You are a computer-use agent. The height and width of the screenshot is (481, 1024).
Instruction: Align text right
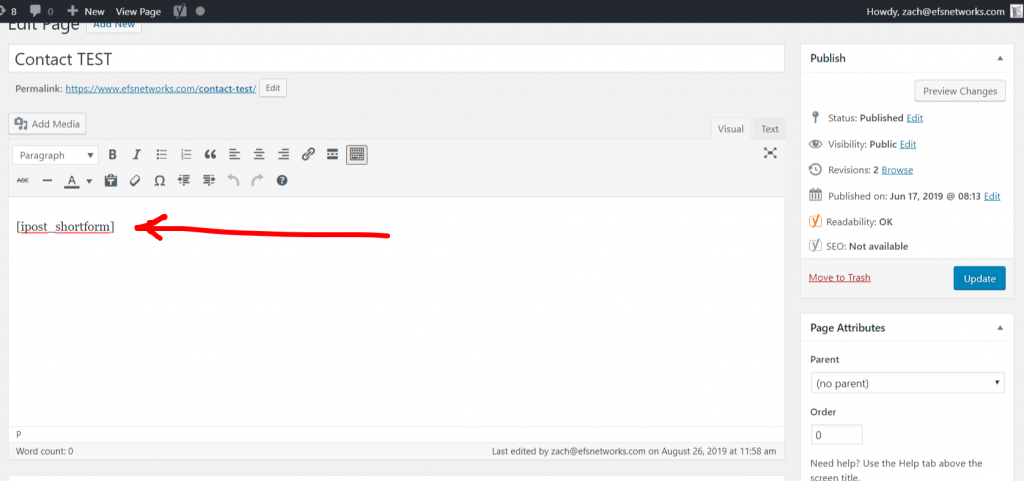coord(283,155)
